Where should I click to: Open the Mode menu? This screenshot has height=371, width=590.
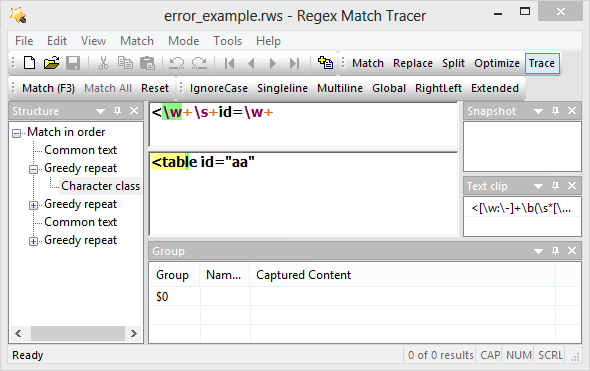(x=184, y=41)
